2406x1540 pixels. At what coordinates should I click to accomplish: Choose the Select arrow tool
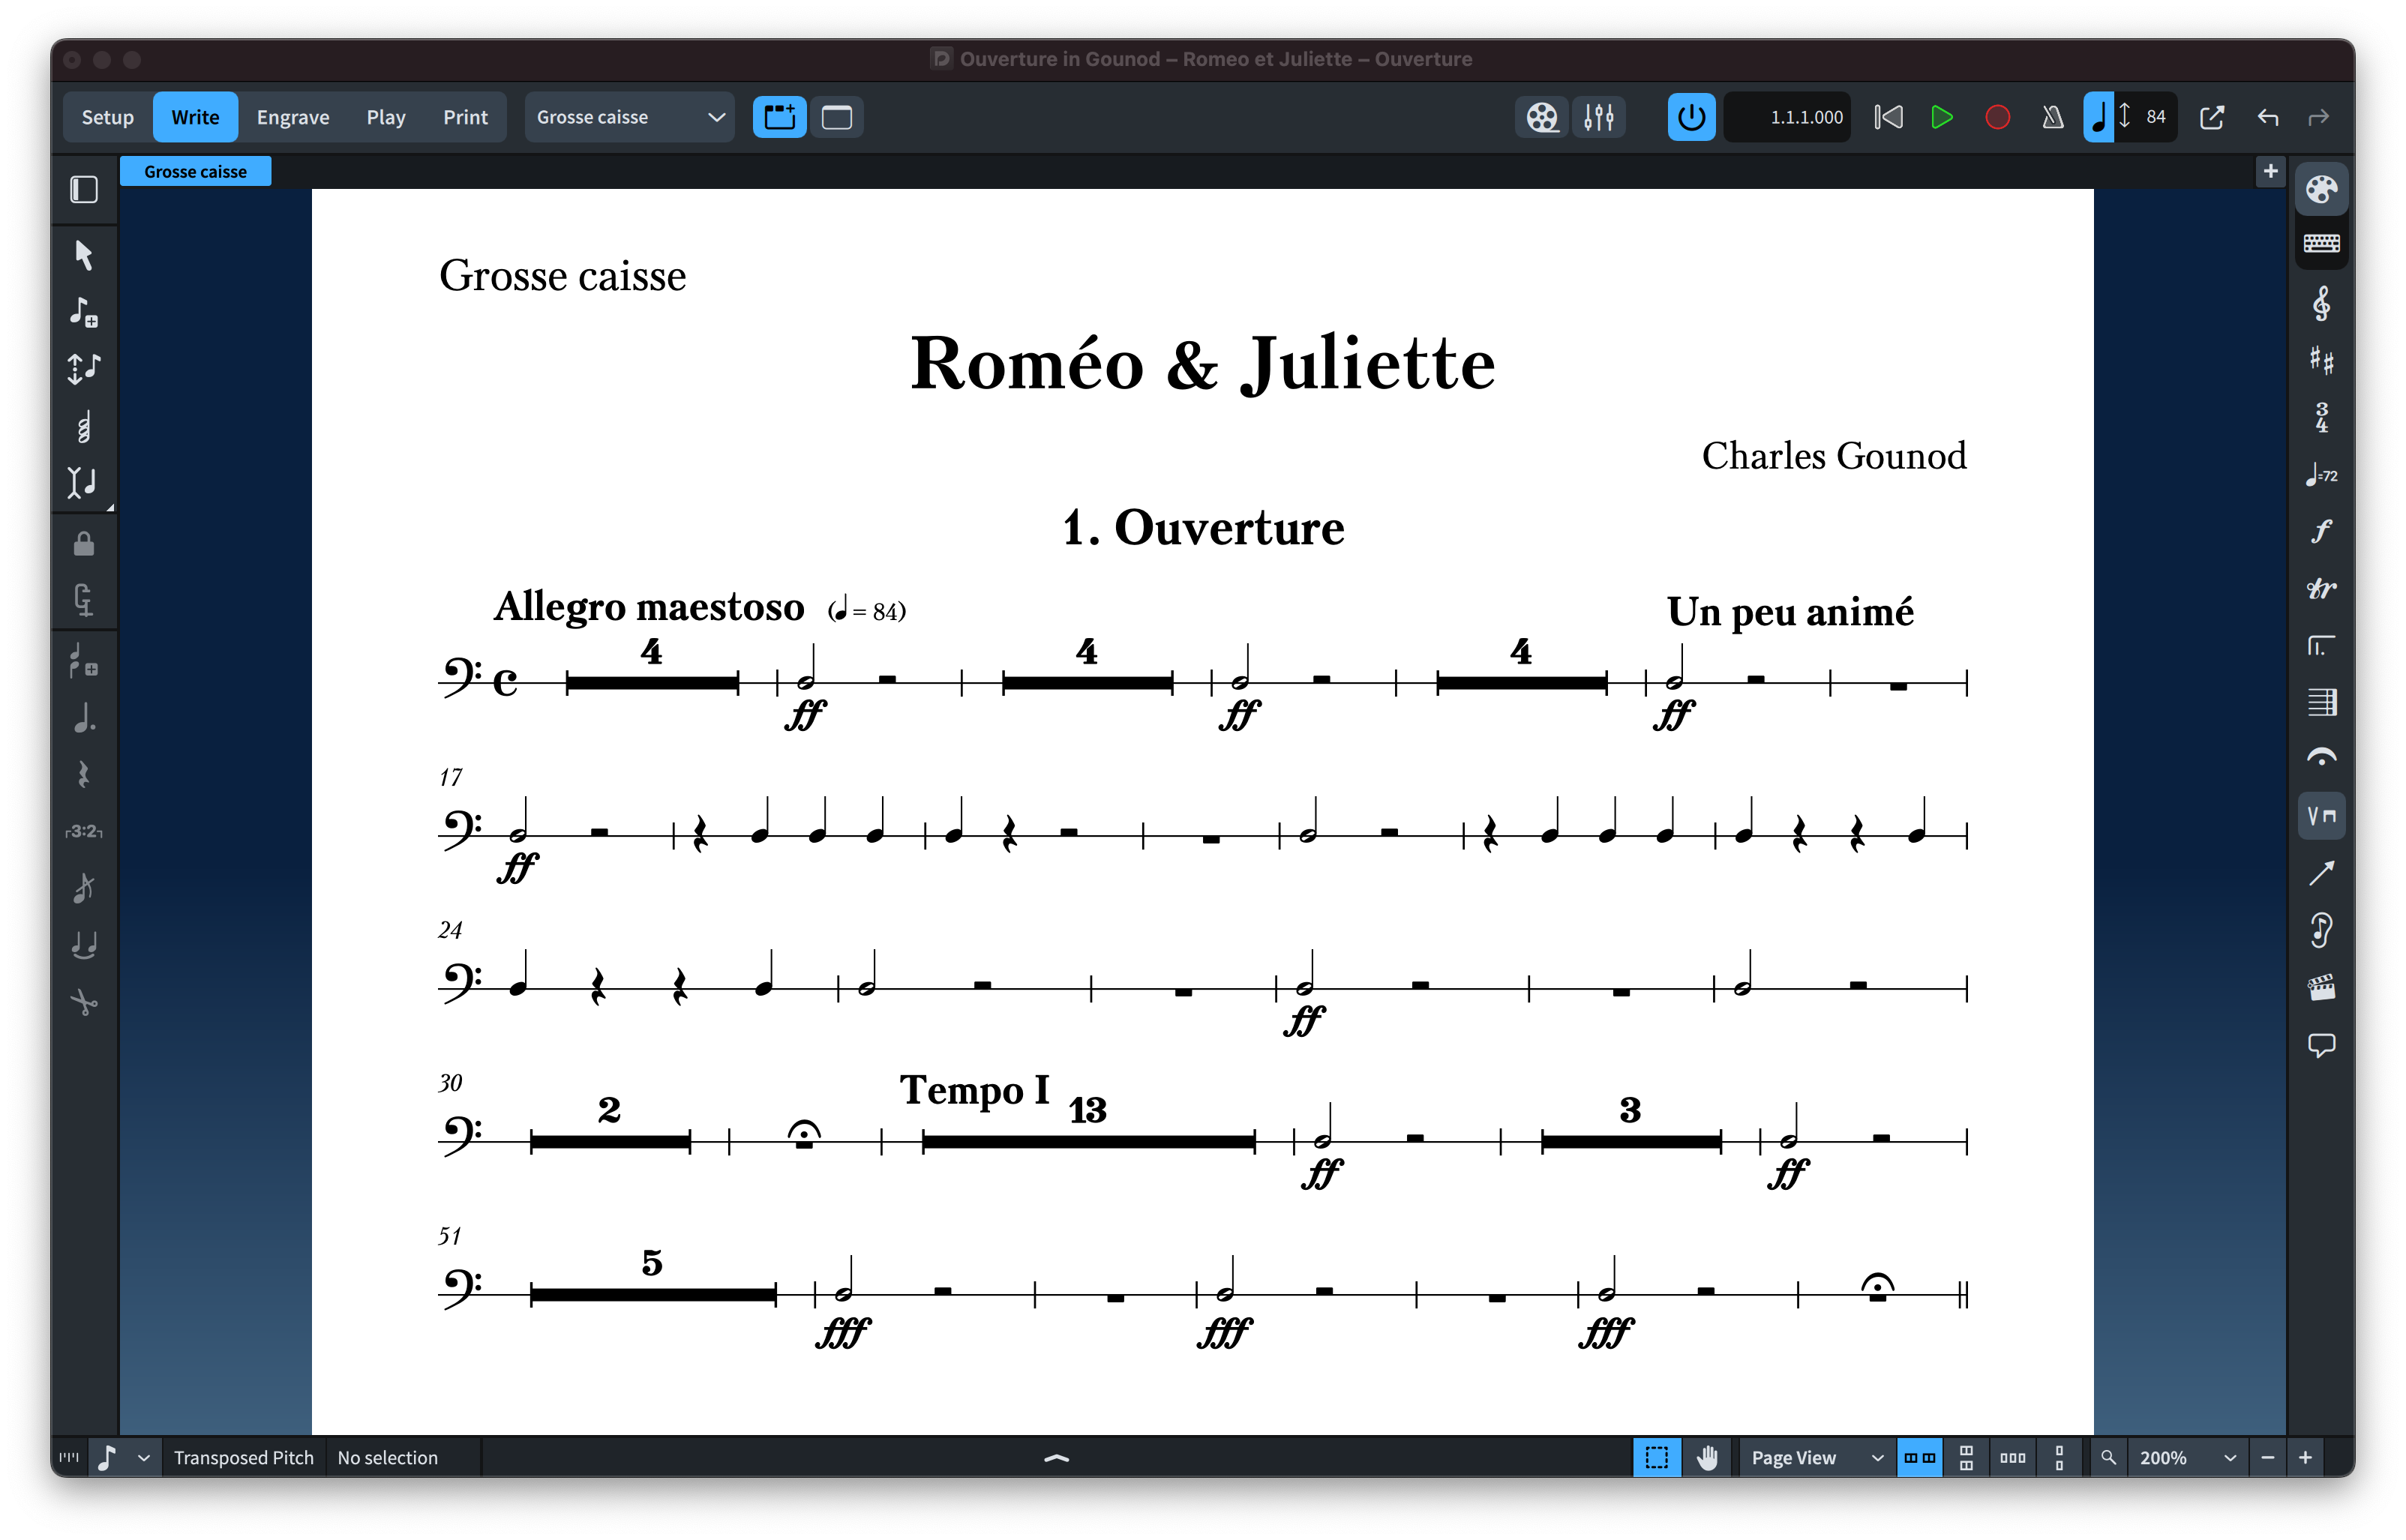pos(84,255)
